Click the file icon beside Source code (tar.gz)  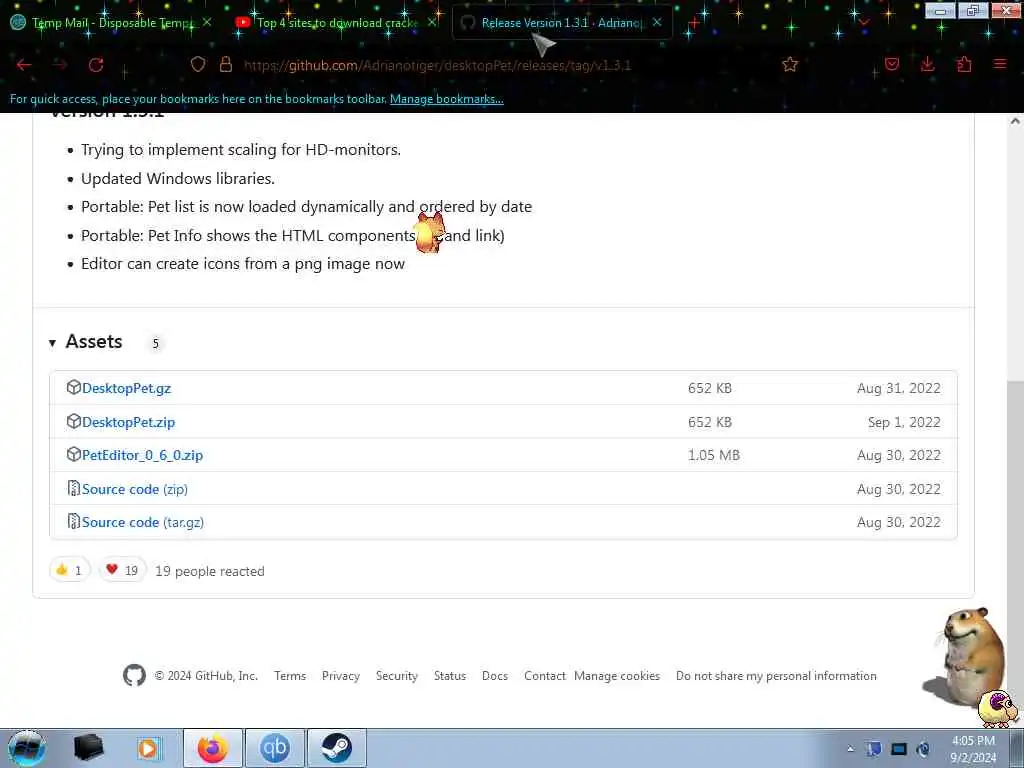74,522
